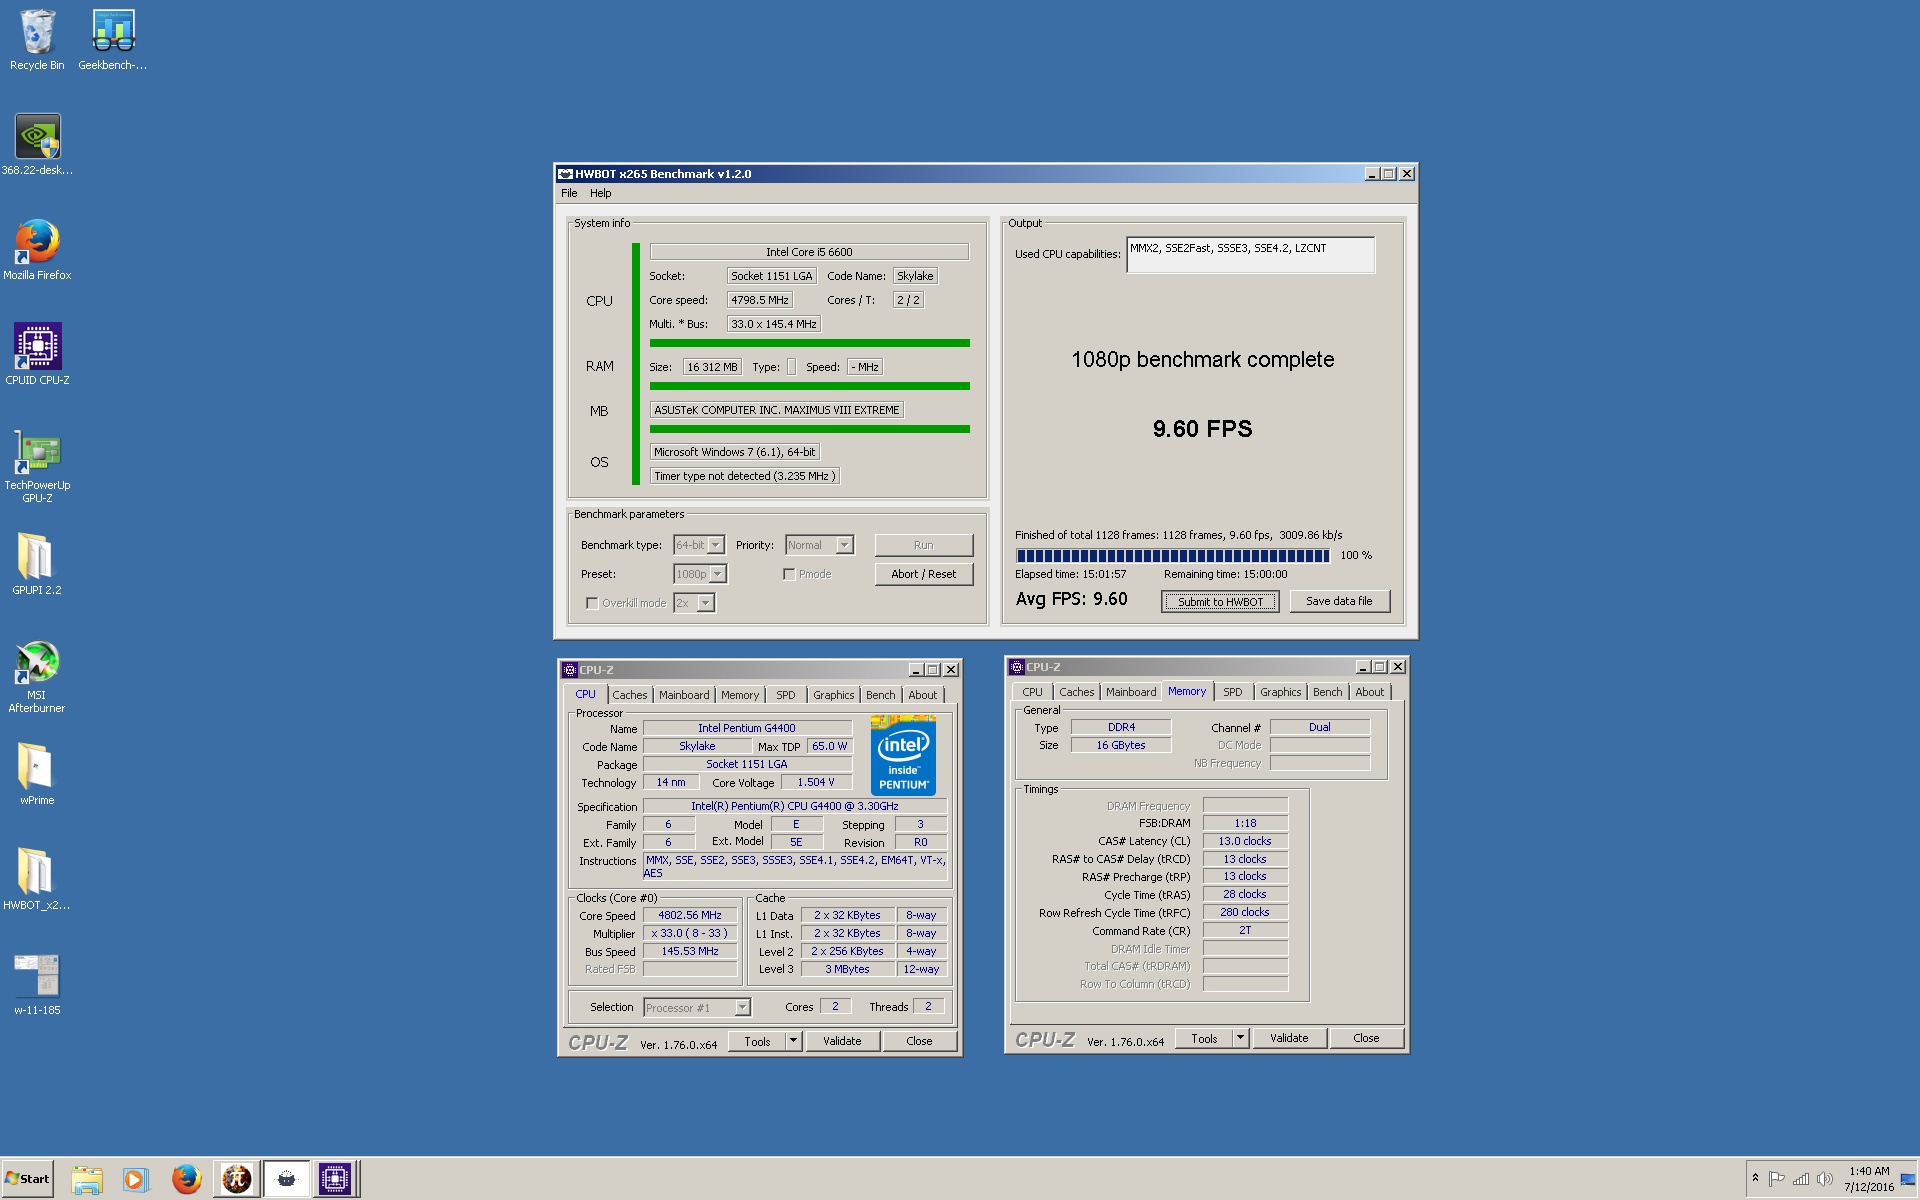This screenshot has height=1200, width=1920.
Task: Open the File menu in HWBOT x265
Action: [569, 193]
